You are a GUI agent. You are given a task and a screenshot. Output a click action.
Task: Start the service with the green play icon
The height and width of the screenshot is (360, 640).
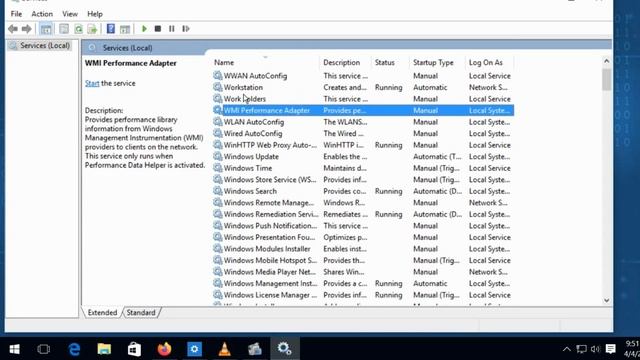tap(144, 29)
